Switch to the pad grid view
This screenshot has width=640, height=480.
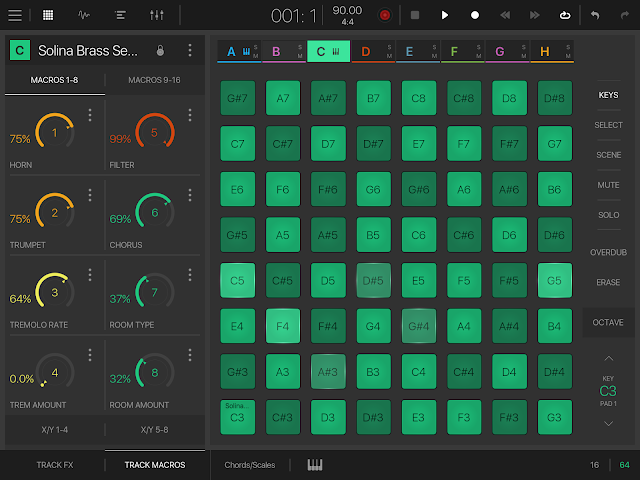coord(49,15)
